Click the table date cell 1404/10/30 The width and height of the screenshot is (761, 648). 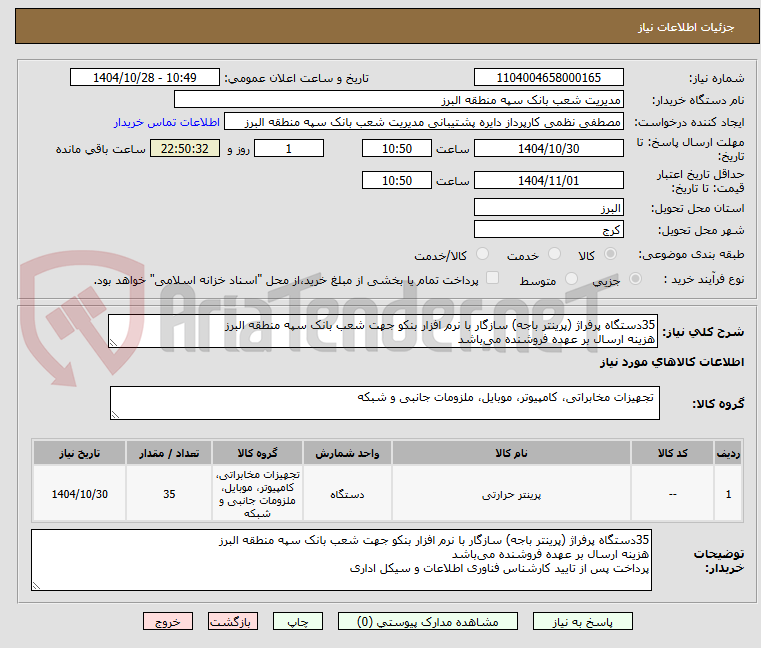pos(80,494)
